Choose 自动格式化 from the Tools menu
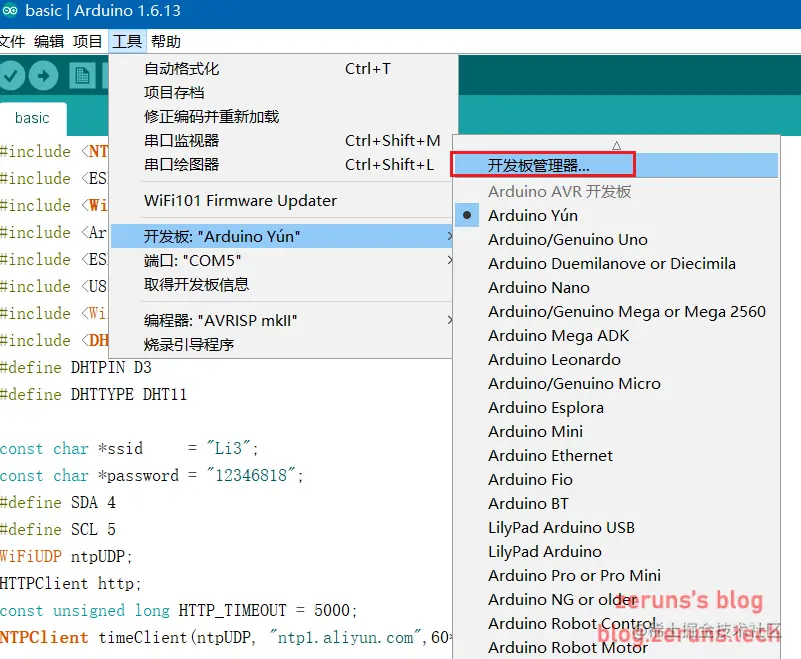 point(281,68)
